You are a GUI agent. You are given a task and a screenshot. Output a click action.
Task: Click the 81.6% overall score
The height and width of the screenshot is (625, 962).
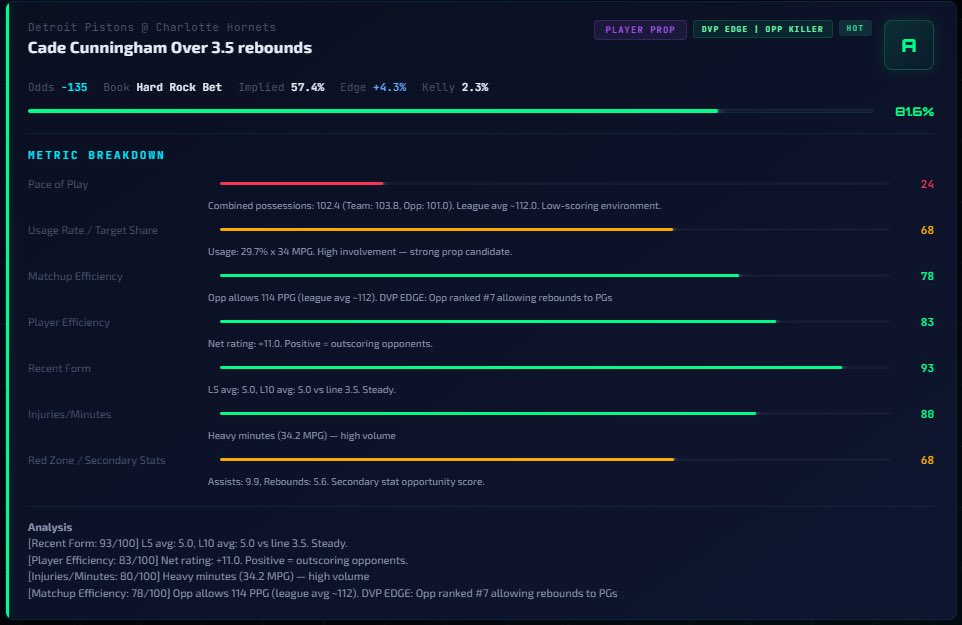(x=914, y=112)
